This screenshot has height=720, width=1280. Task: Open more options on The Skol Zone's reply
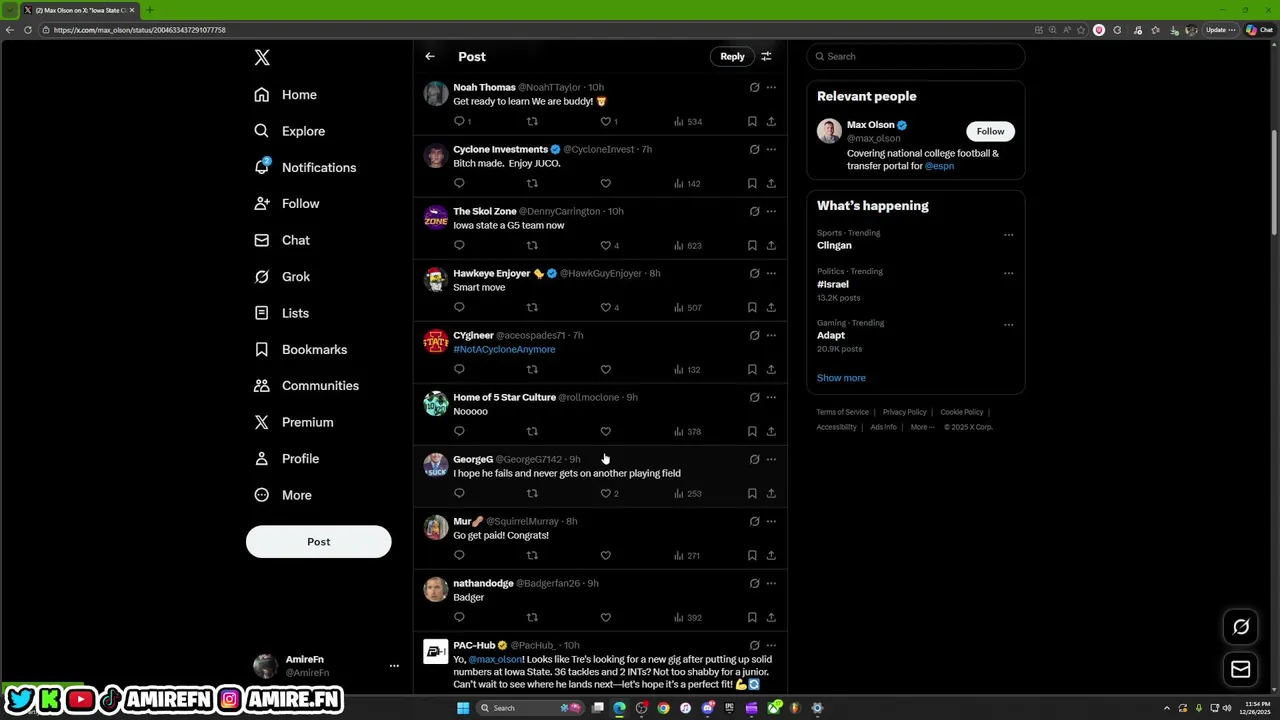pyautogui.click(x=771, y=211)
